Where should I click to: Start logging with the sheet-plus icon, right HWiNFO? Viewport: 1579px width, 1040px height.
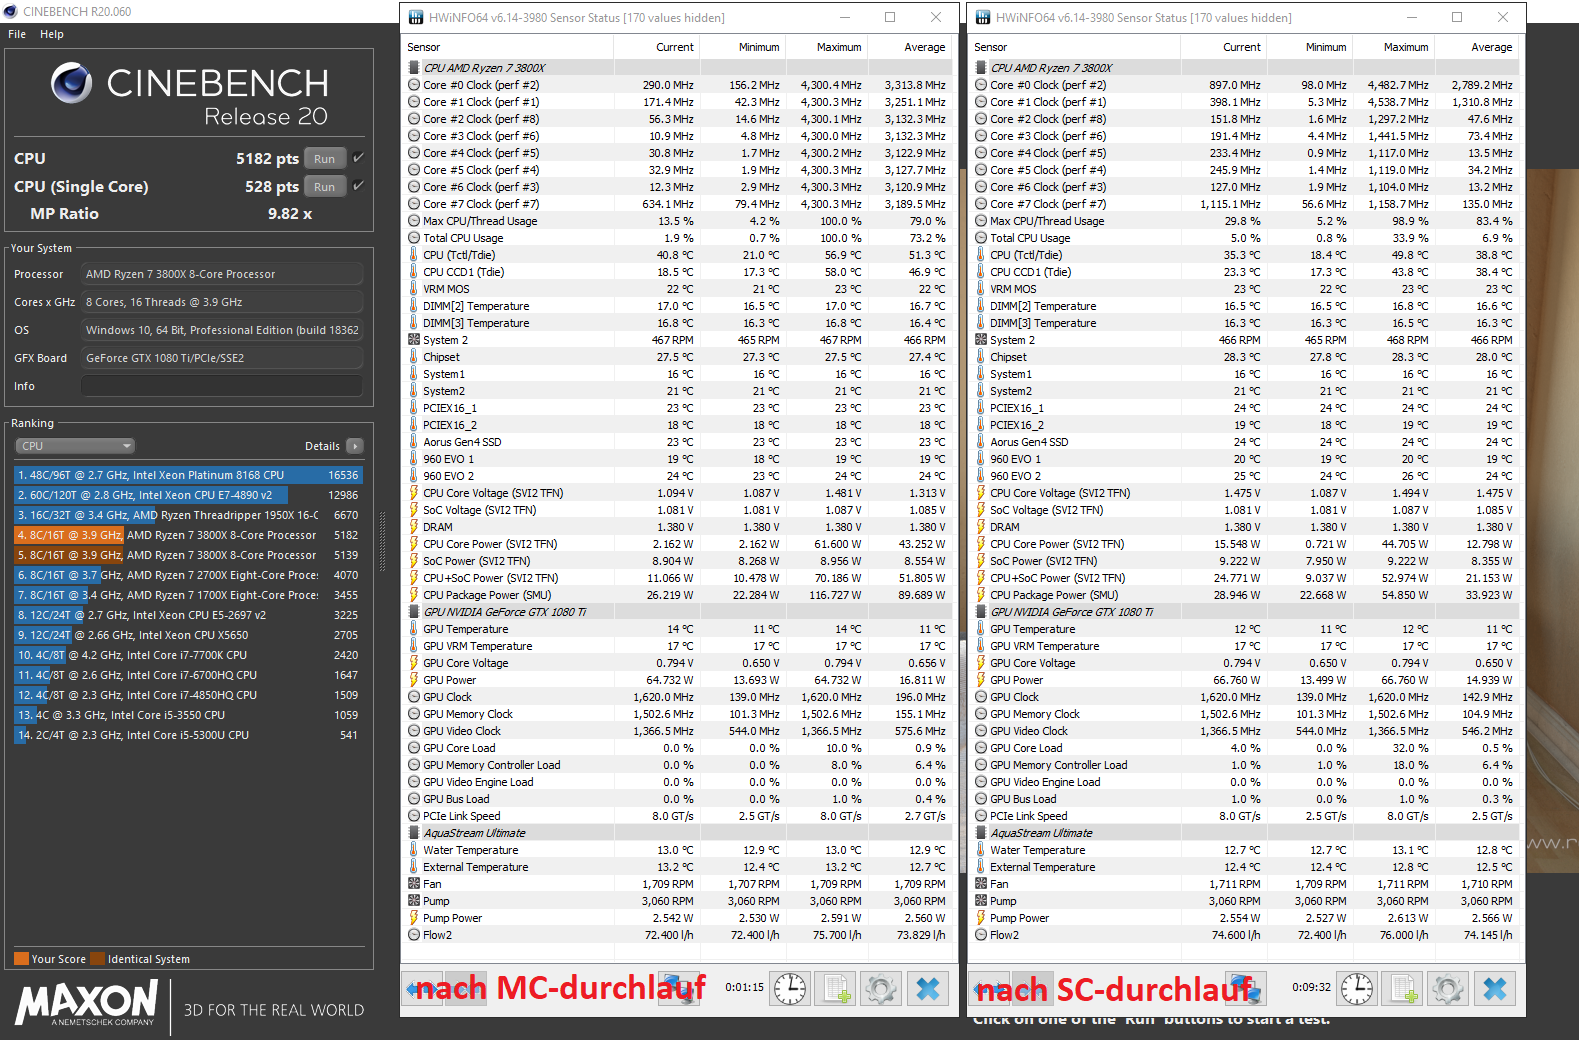[x=1403, y=989]
